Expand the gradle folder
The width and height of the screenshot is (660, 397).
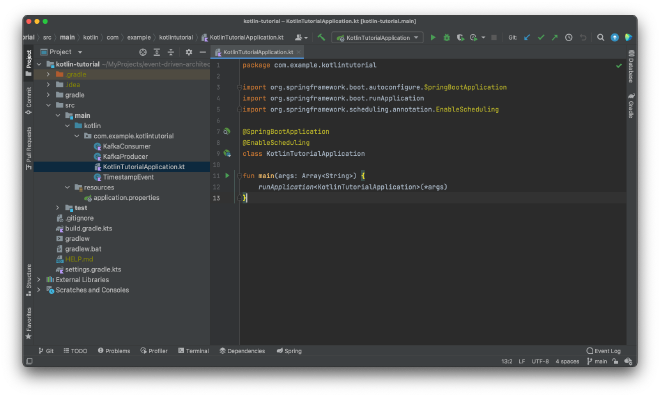coord(48,95)
